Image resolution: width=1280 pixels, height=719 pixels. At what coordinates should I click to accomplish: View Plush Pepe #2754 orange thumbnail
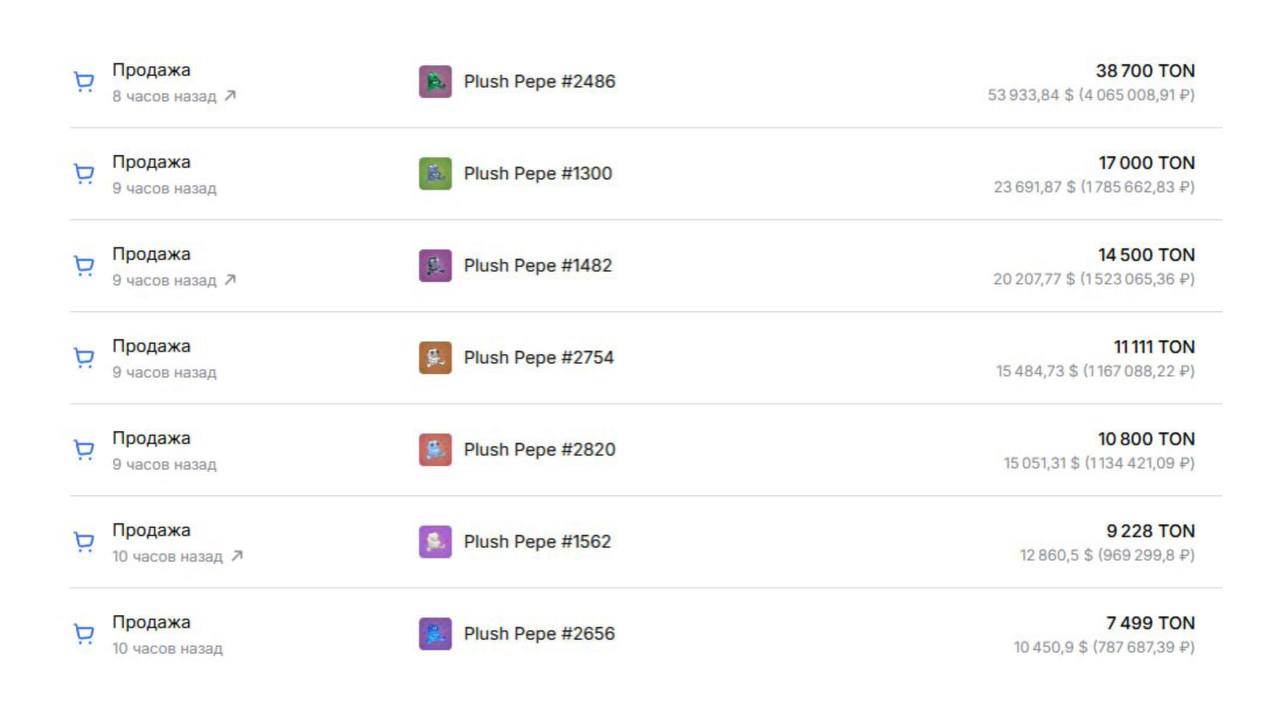coord(435,358)
